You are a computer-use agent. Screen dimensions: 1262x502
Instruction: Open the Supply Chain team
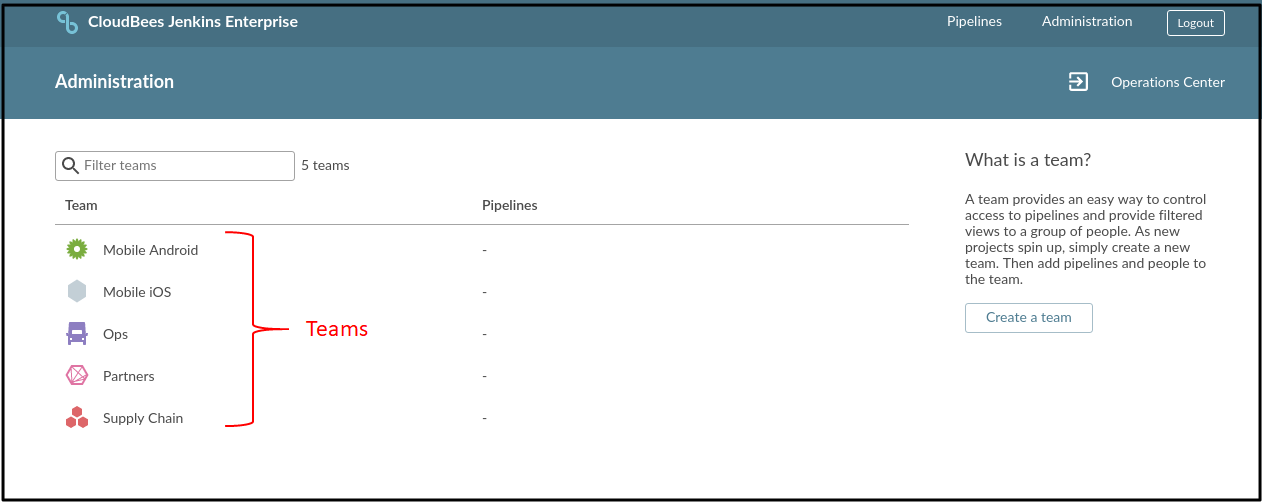pos(143,418)
